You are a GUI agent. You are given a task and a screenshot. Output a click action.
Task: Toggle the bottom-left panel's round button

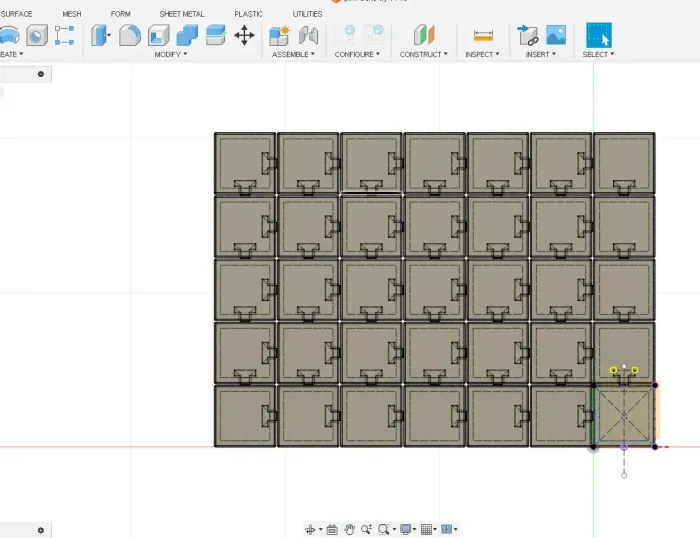41,530
